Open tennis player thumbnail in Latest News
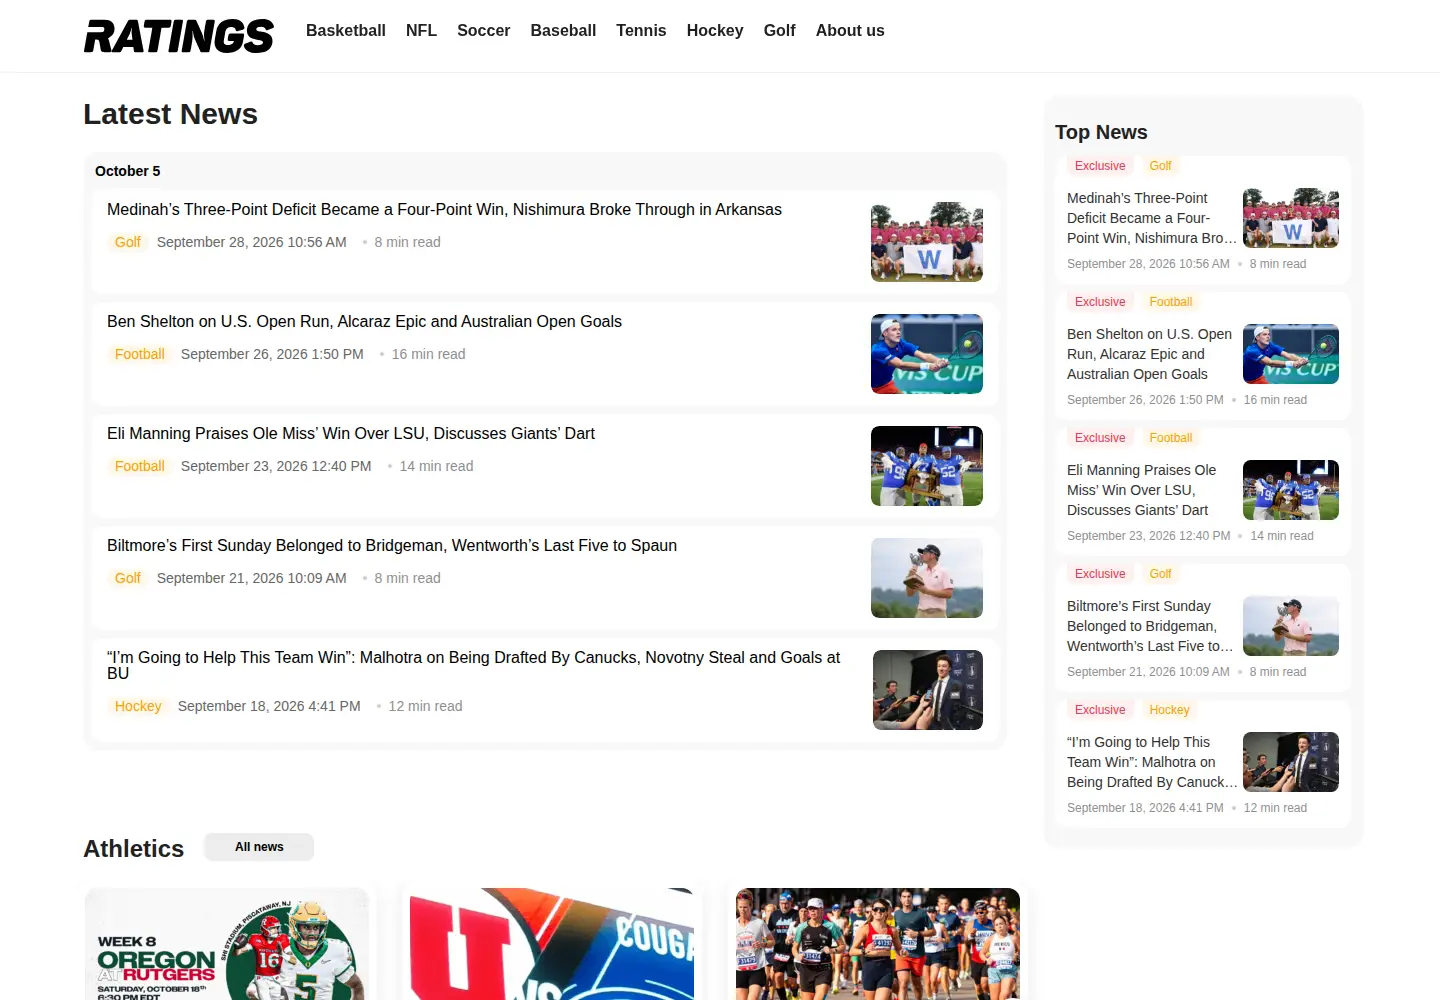 [927, 354]
